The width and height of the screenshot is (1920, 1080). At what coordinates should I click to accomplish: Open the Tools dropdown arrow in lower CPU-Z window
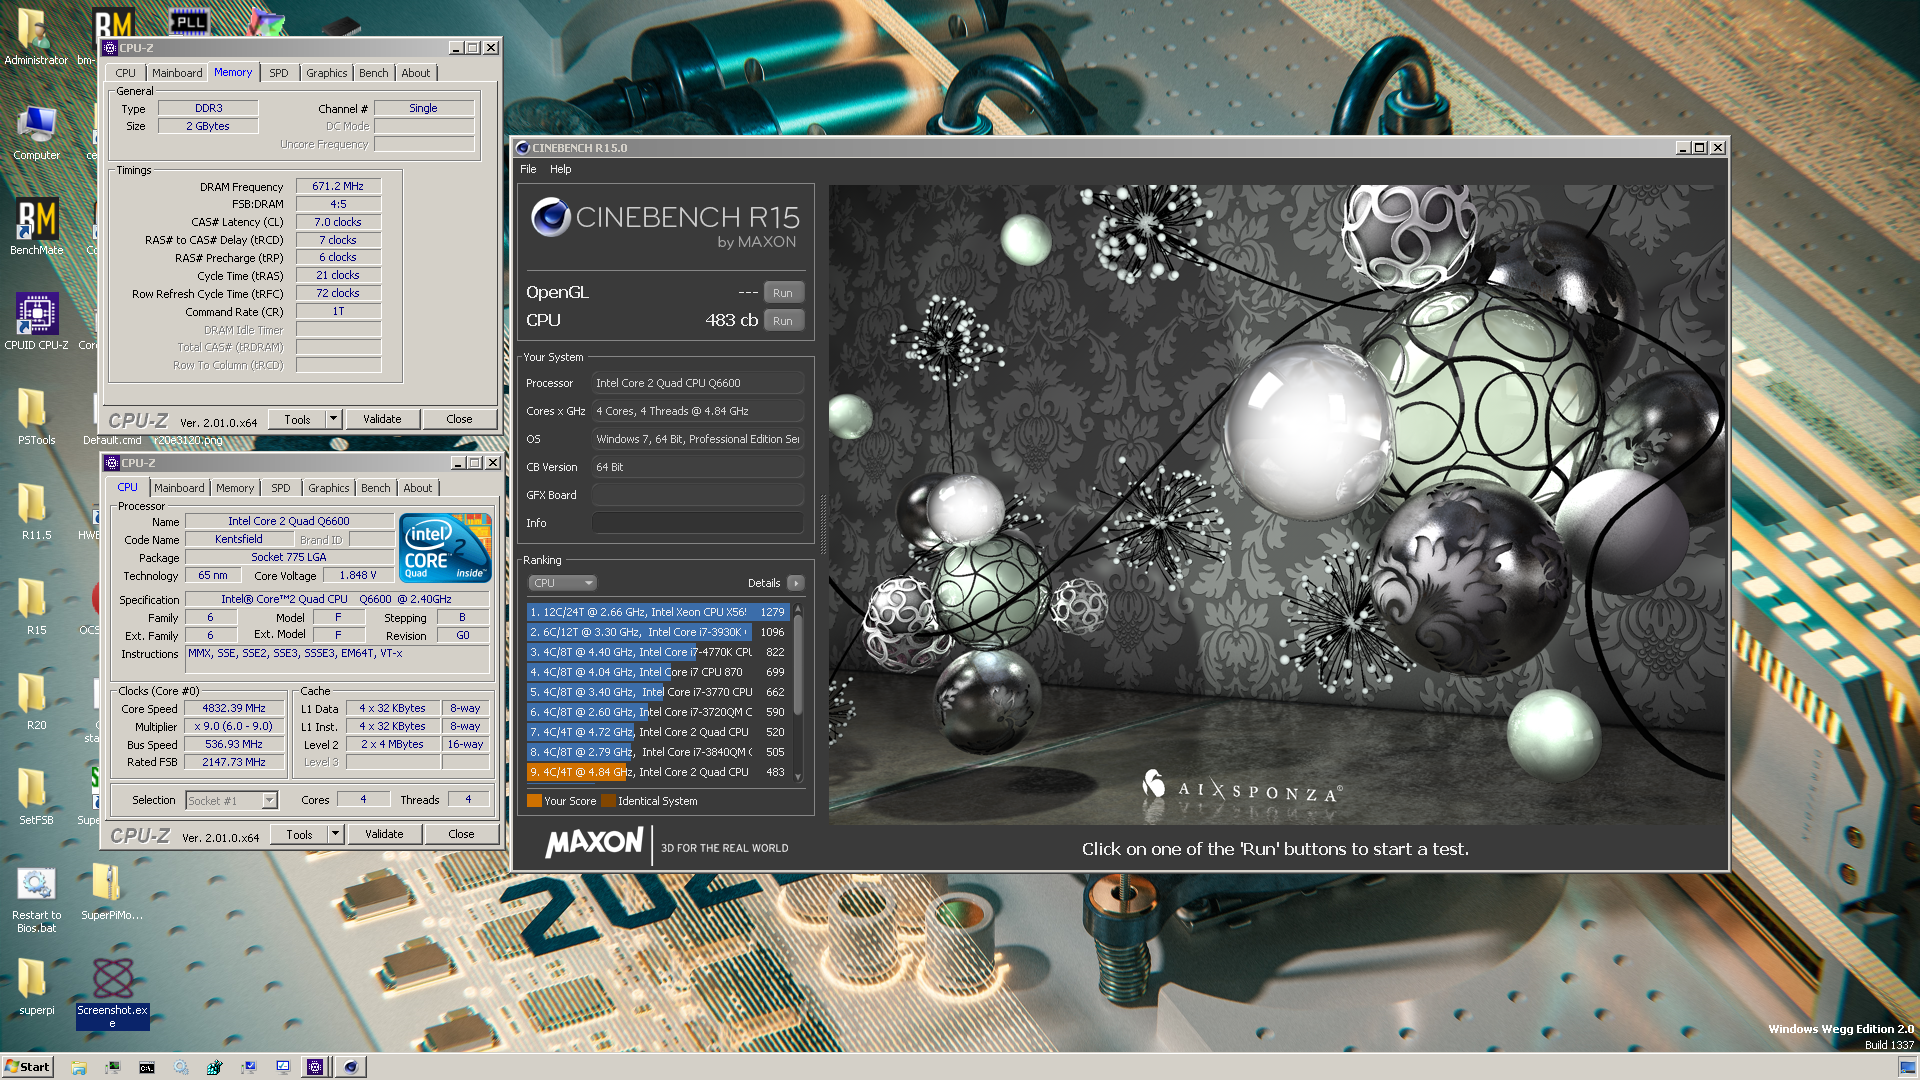pos(336,834)
